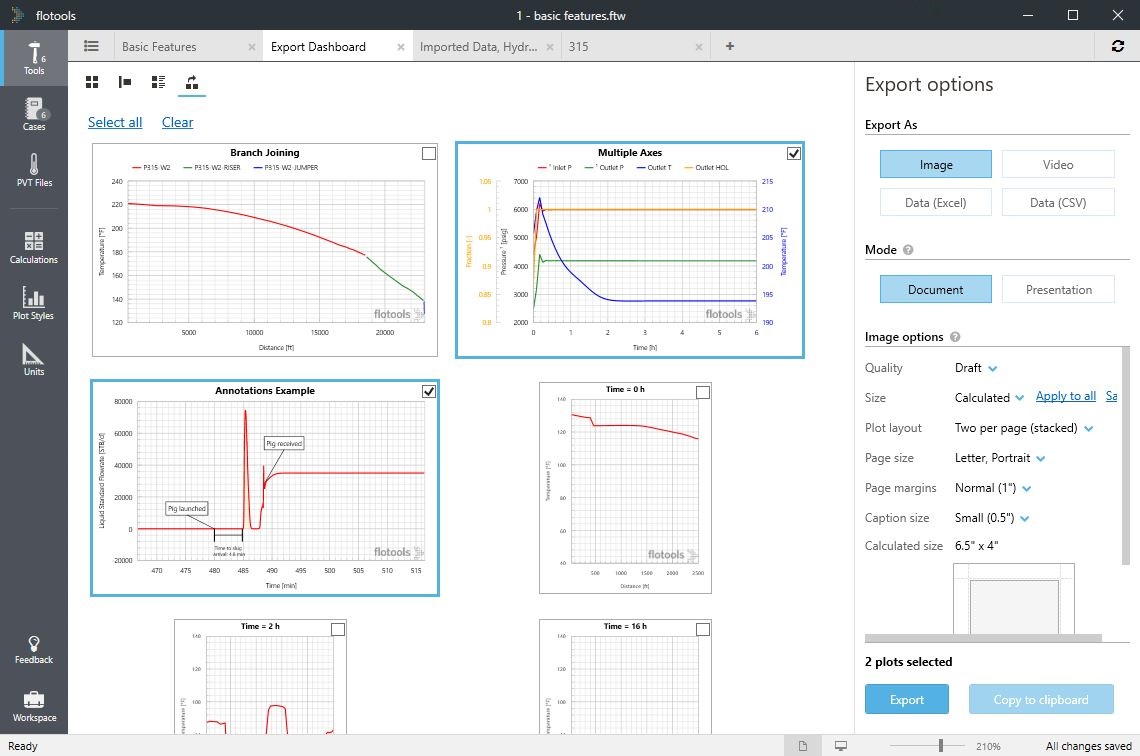This screenshot has width=1140, height=756.
Task: Click the refresh icon at top right
Action: point(1118,46)
